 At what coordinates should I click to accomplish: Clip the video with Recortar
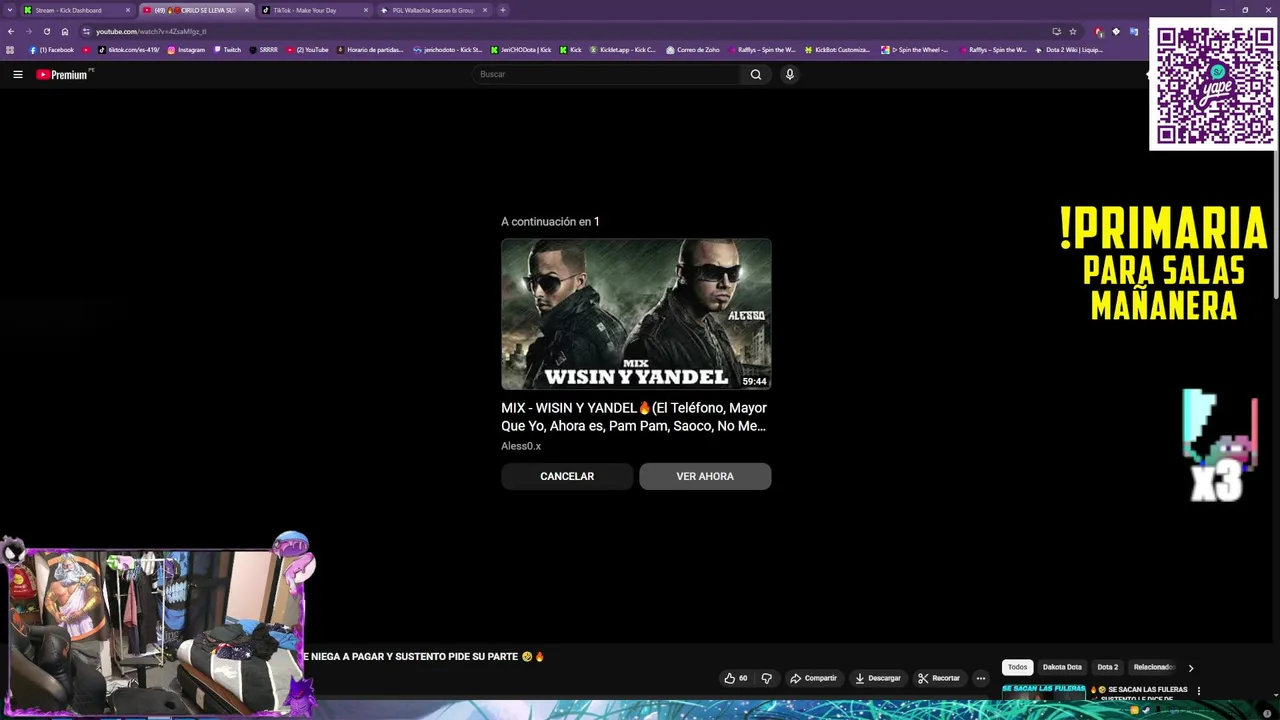pos(939,678)
